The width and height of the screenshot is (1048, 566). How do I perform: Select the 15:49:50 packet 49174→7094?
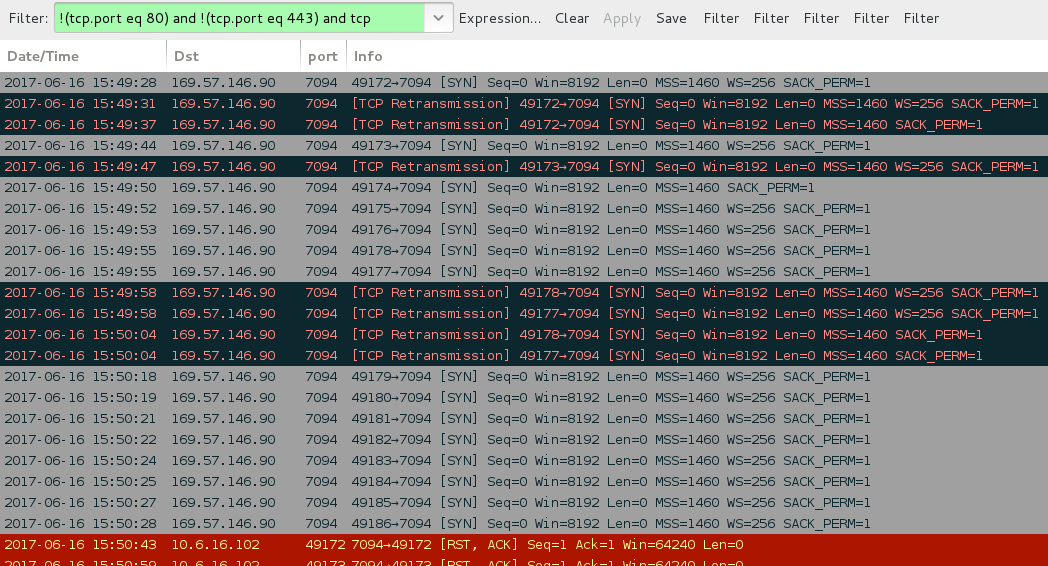(x=524, y=188)
